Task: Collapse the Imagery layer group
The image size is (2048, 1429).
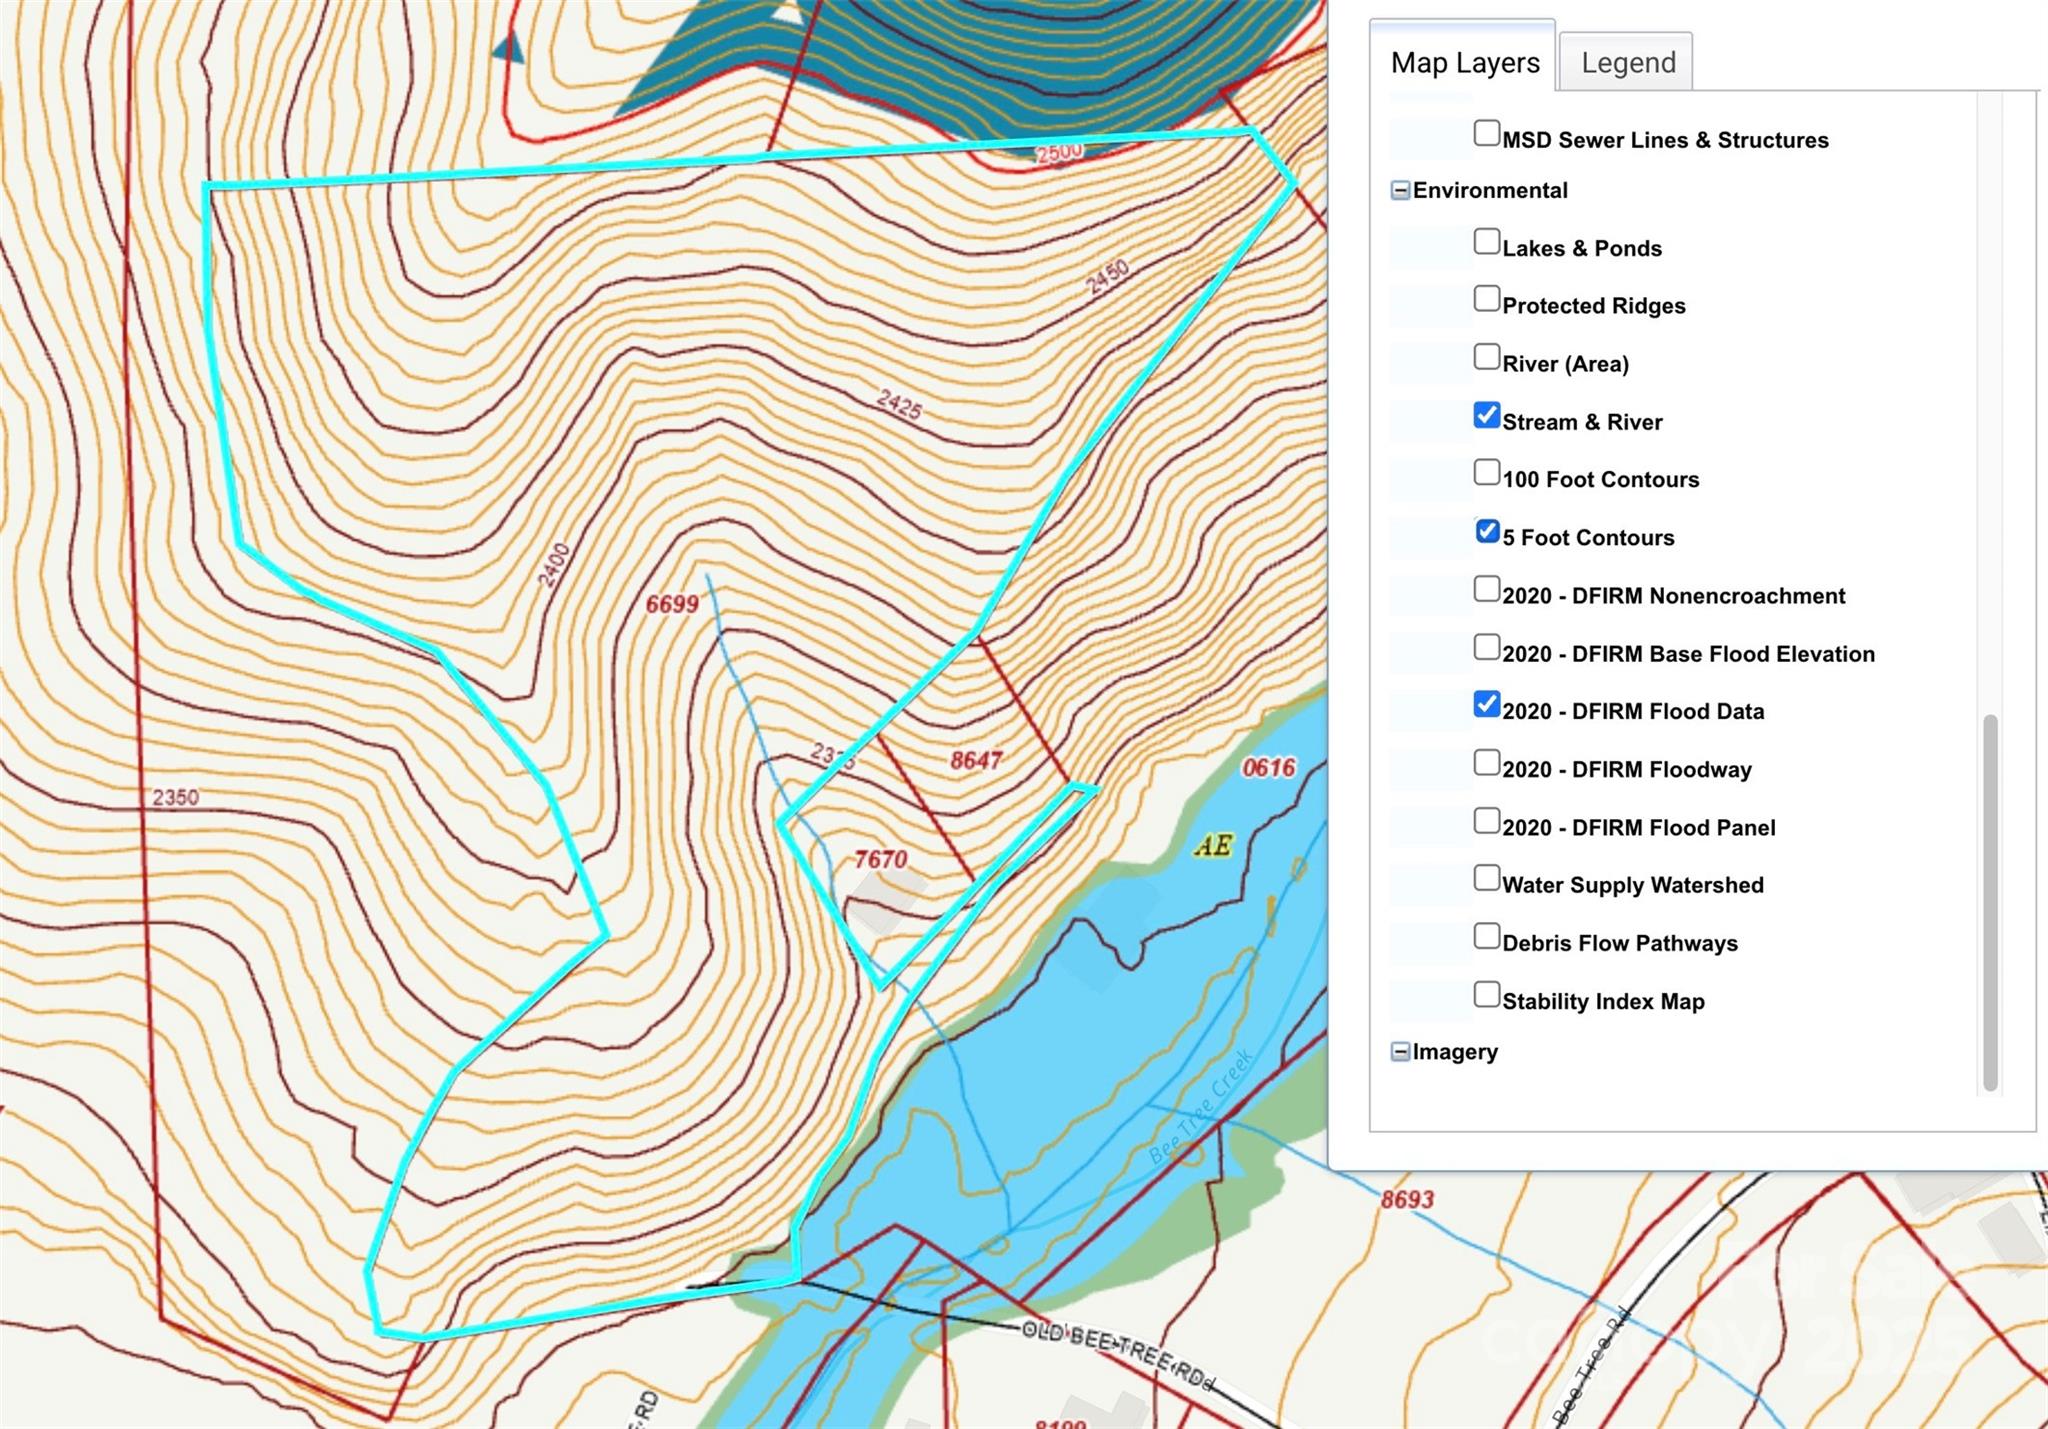Action: tap(1400, 1051)
